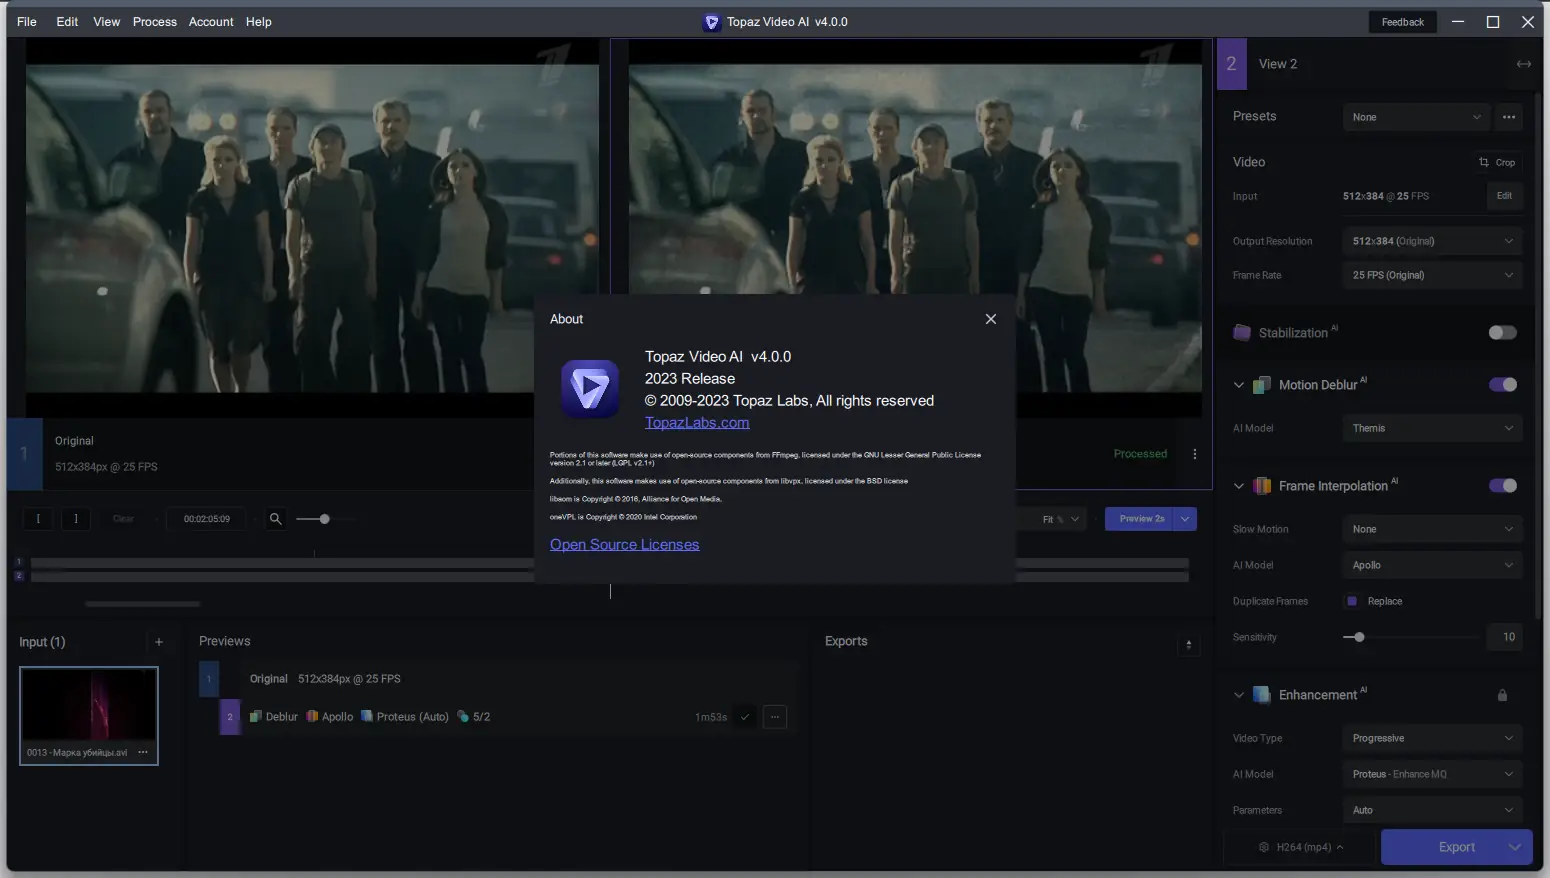Image resolution: width=1550 pixels, height=878 pixels.
Task: Toggle the Motion Deblur switch
Action: click(1502, 385)
